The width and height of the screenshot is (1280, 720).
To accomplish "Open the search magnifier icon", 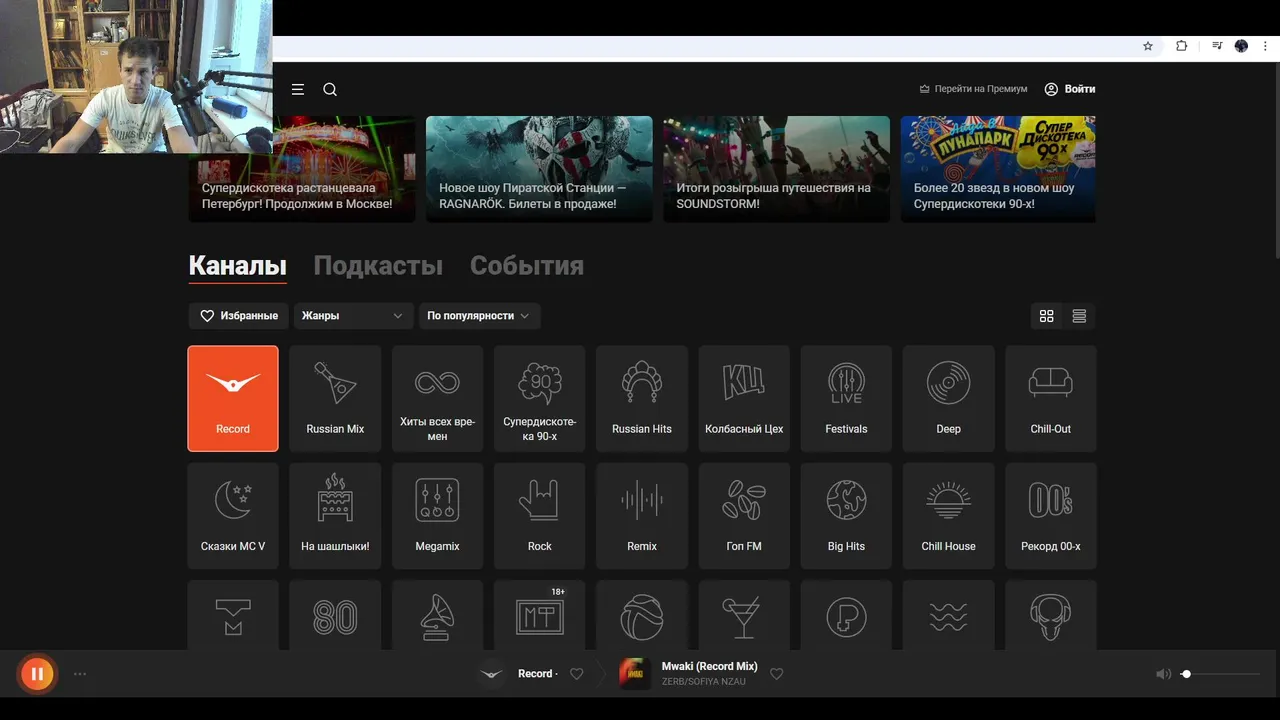I will pos(330,89).
